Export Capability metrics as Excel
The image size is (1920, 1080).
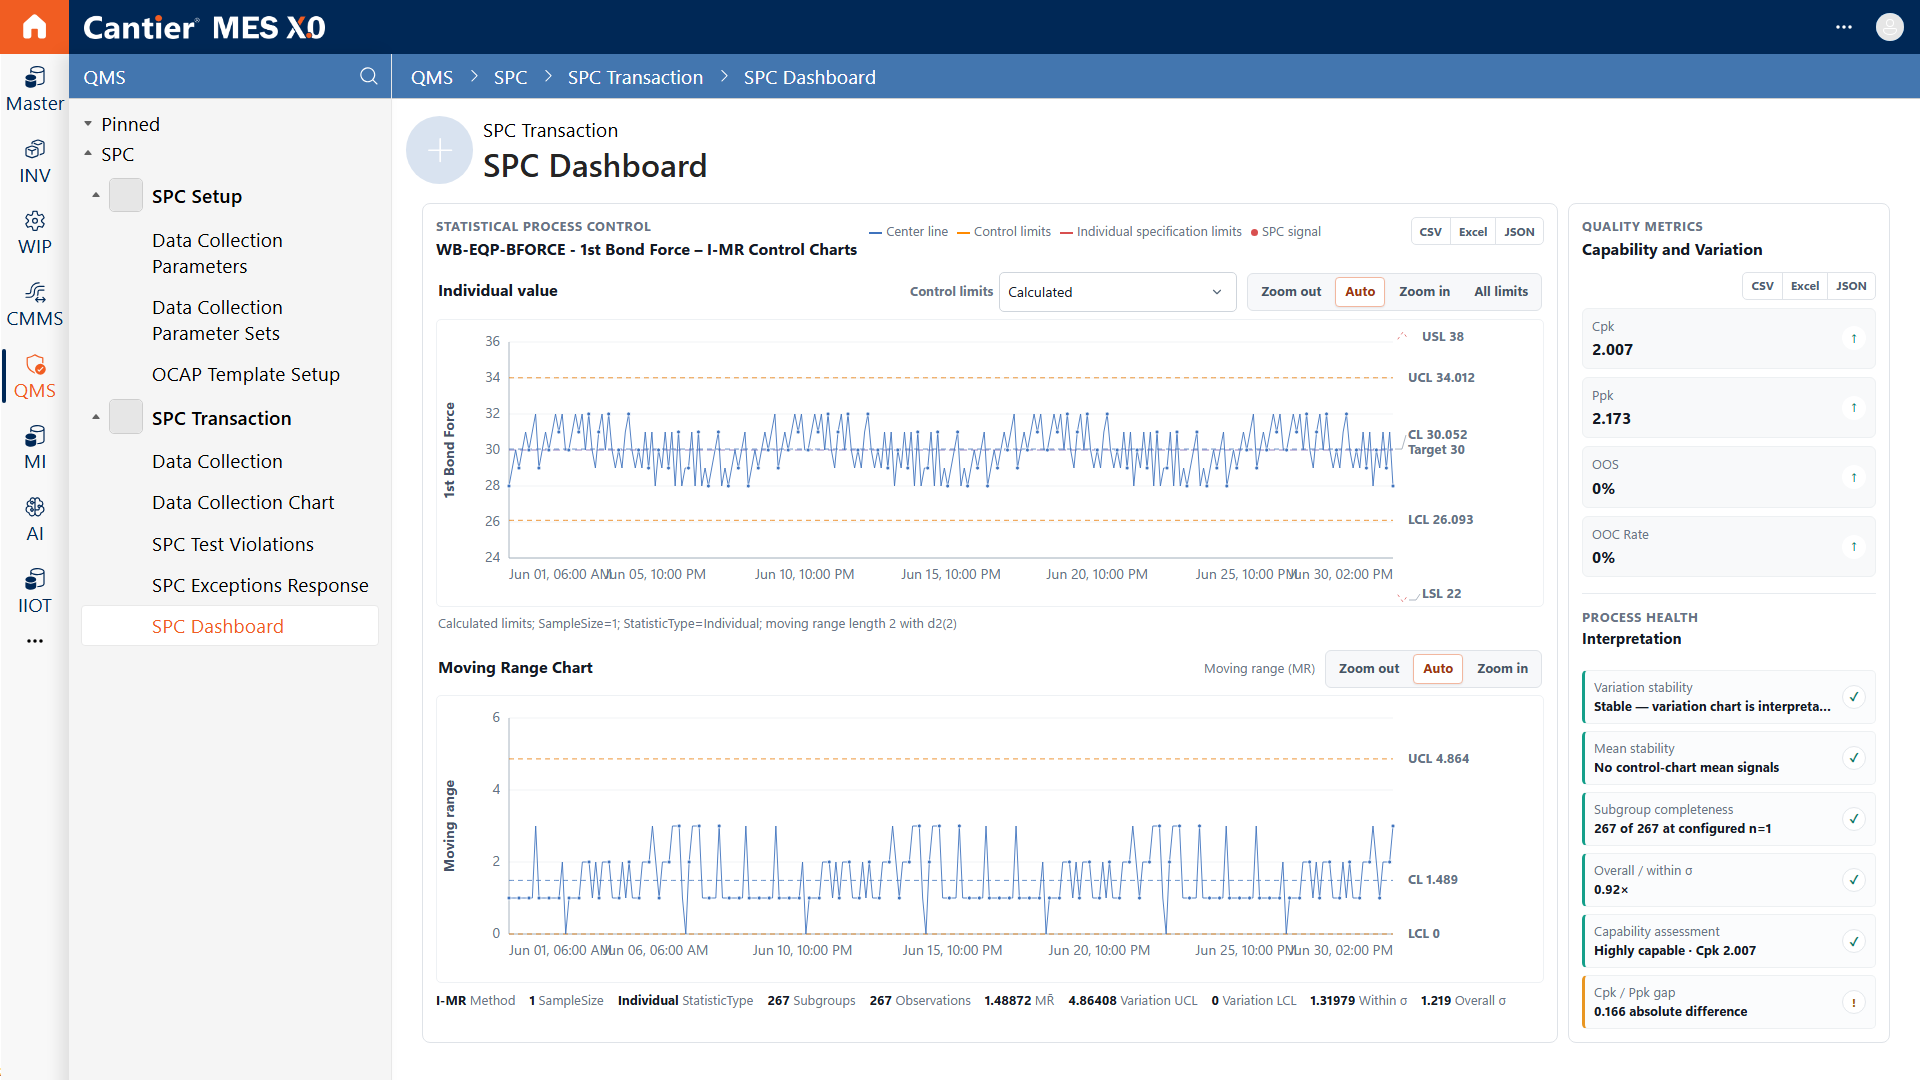pos(1804,286)
